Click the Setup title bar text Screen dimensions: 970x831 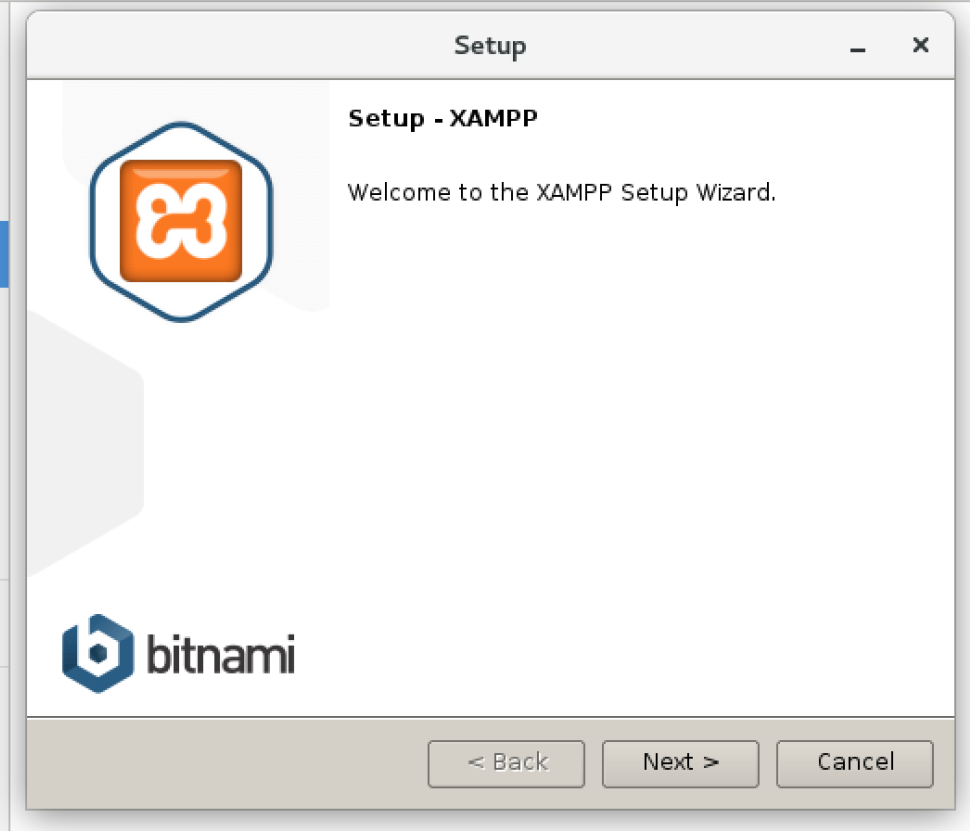pos(490,46)
